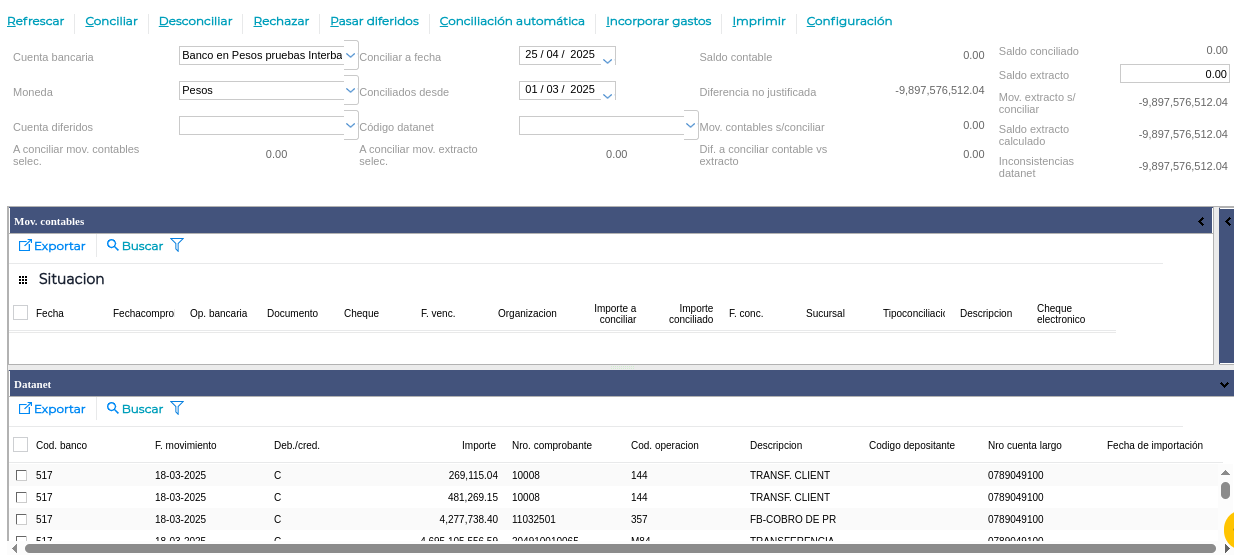Collapse the Mov. contables panel arrow
This screenshot has height=555, width=1234.
coord(1201,221)
